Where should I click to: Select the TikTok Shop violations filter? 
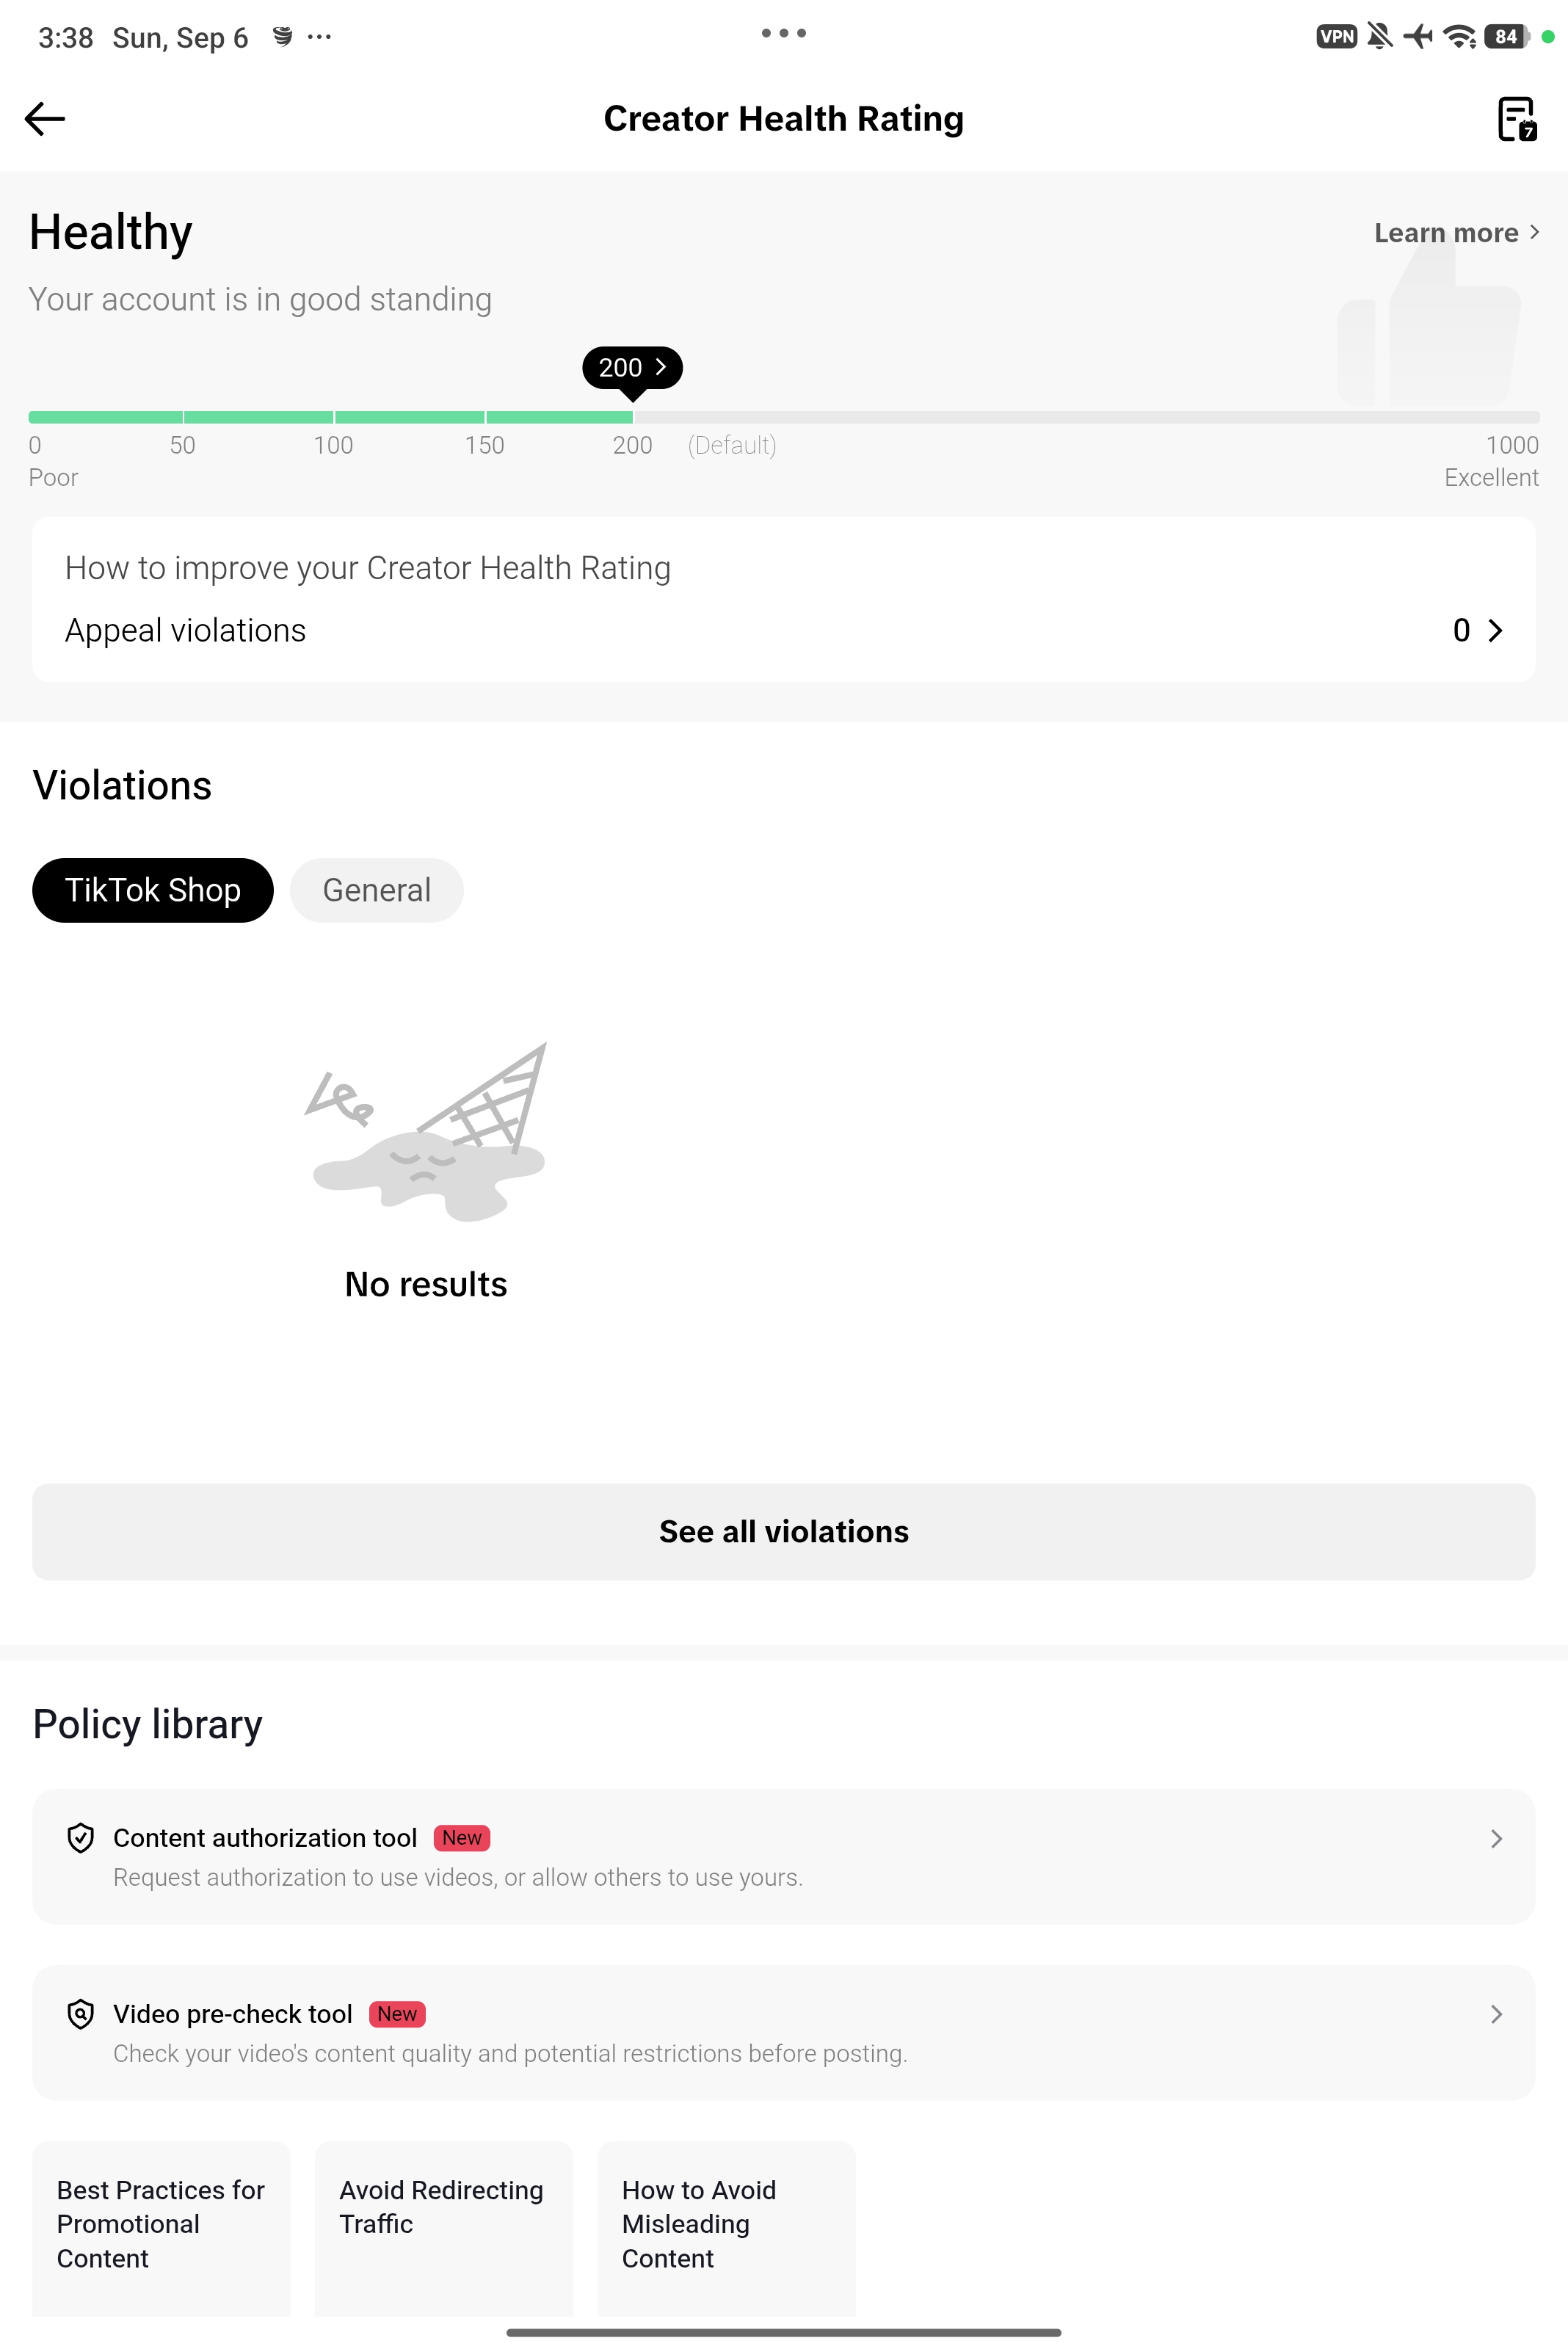[153, 890]
